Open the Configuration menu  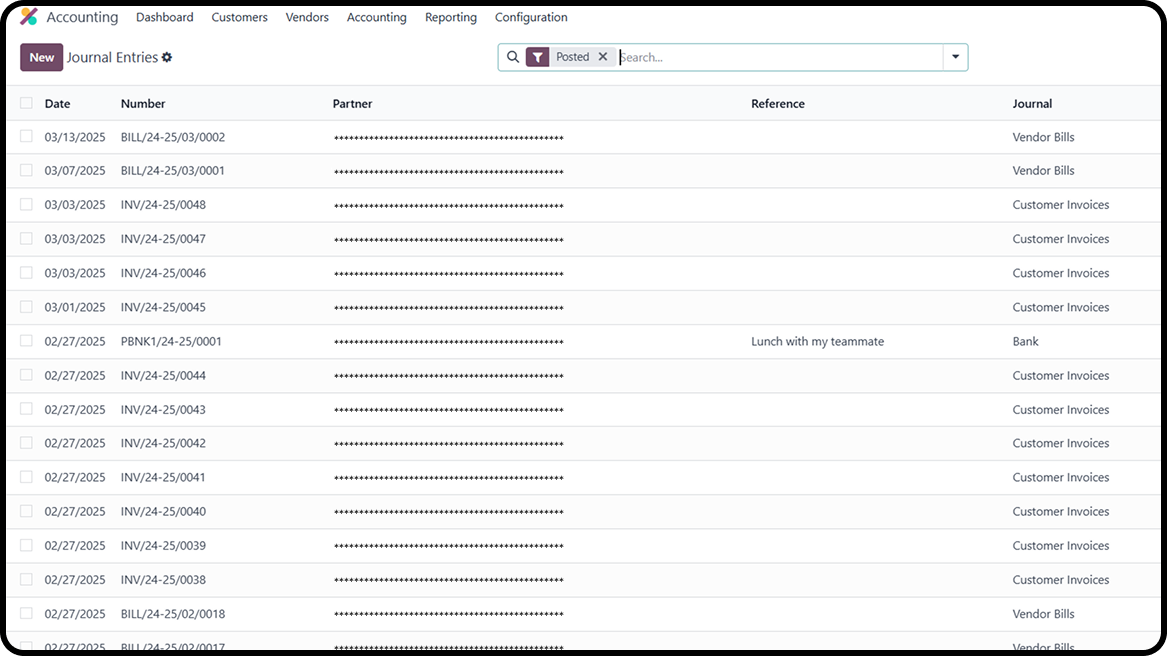pyautogui.click(x=531, y=17)
